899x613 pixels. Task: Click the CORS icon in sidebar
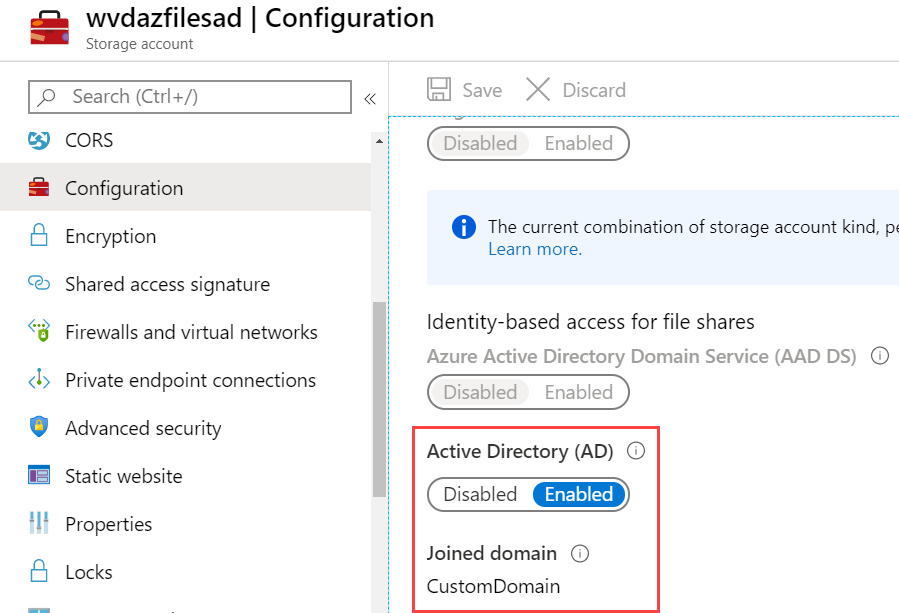pos(39,140)
